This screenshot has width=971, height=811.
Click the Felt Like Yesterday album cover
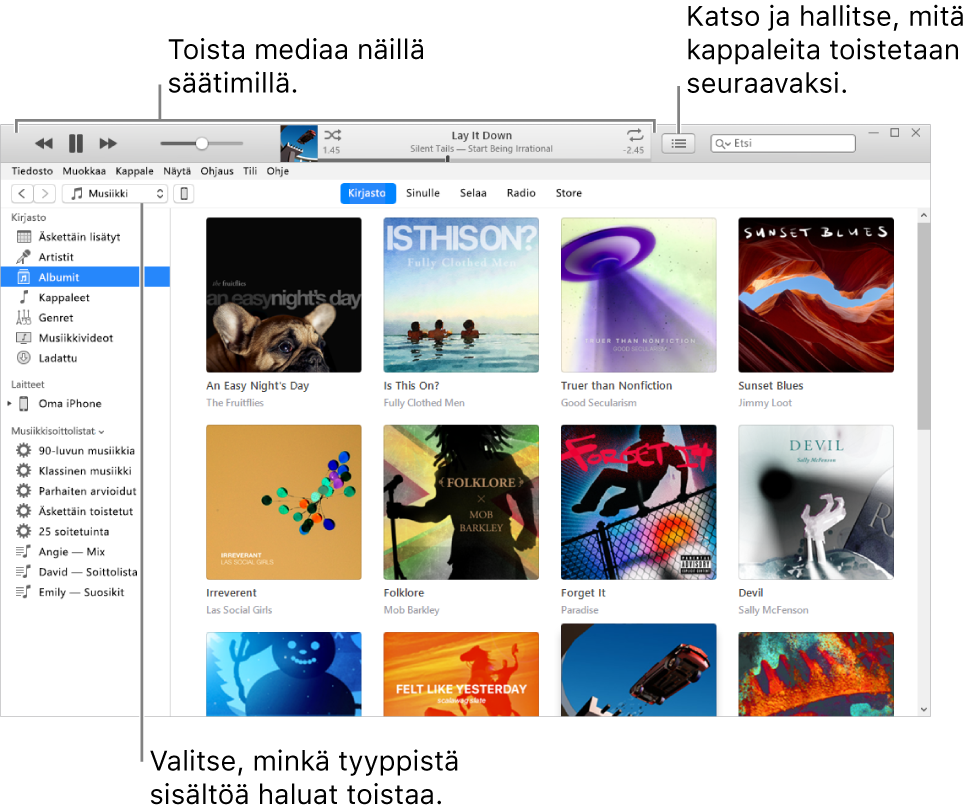tap(461, 674)
